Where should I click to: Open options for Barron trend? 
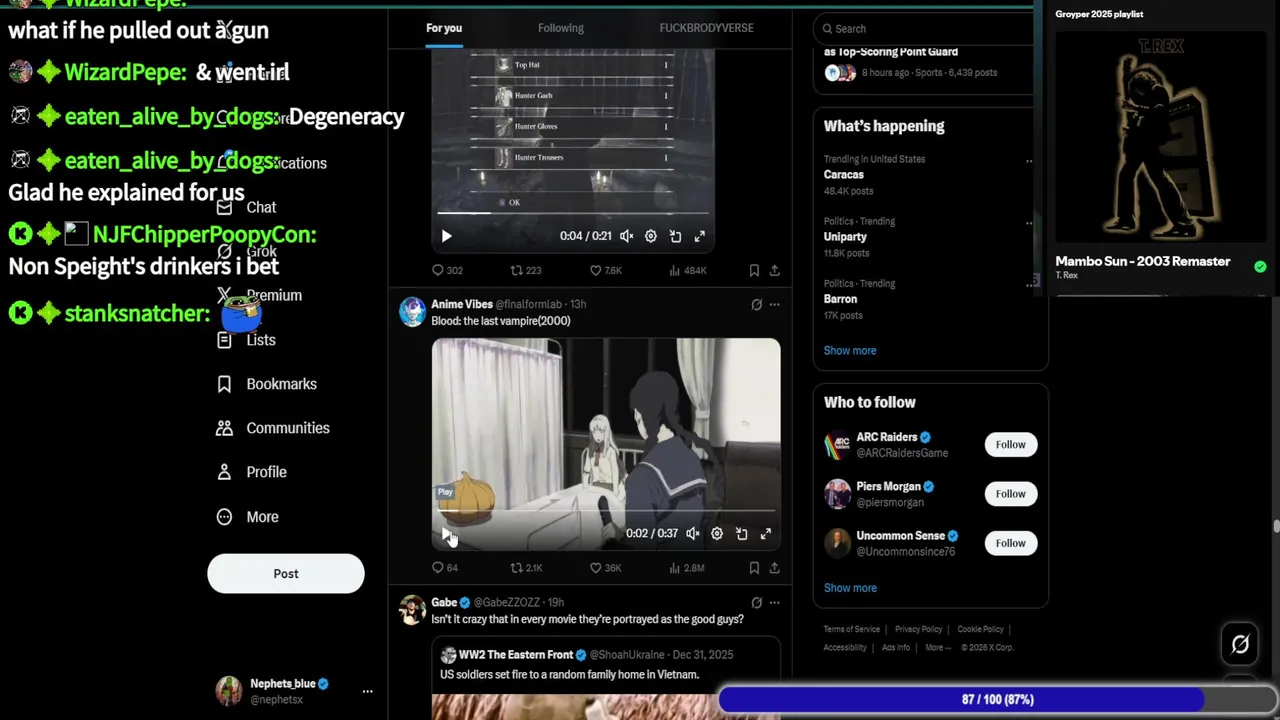tap(1030, 284)
